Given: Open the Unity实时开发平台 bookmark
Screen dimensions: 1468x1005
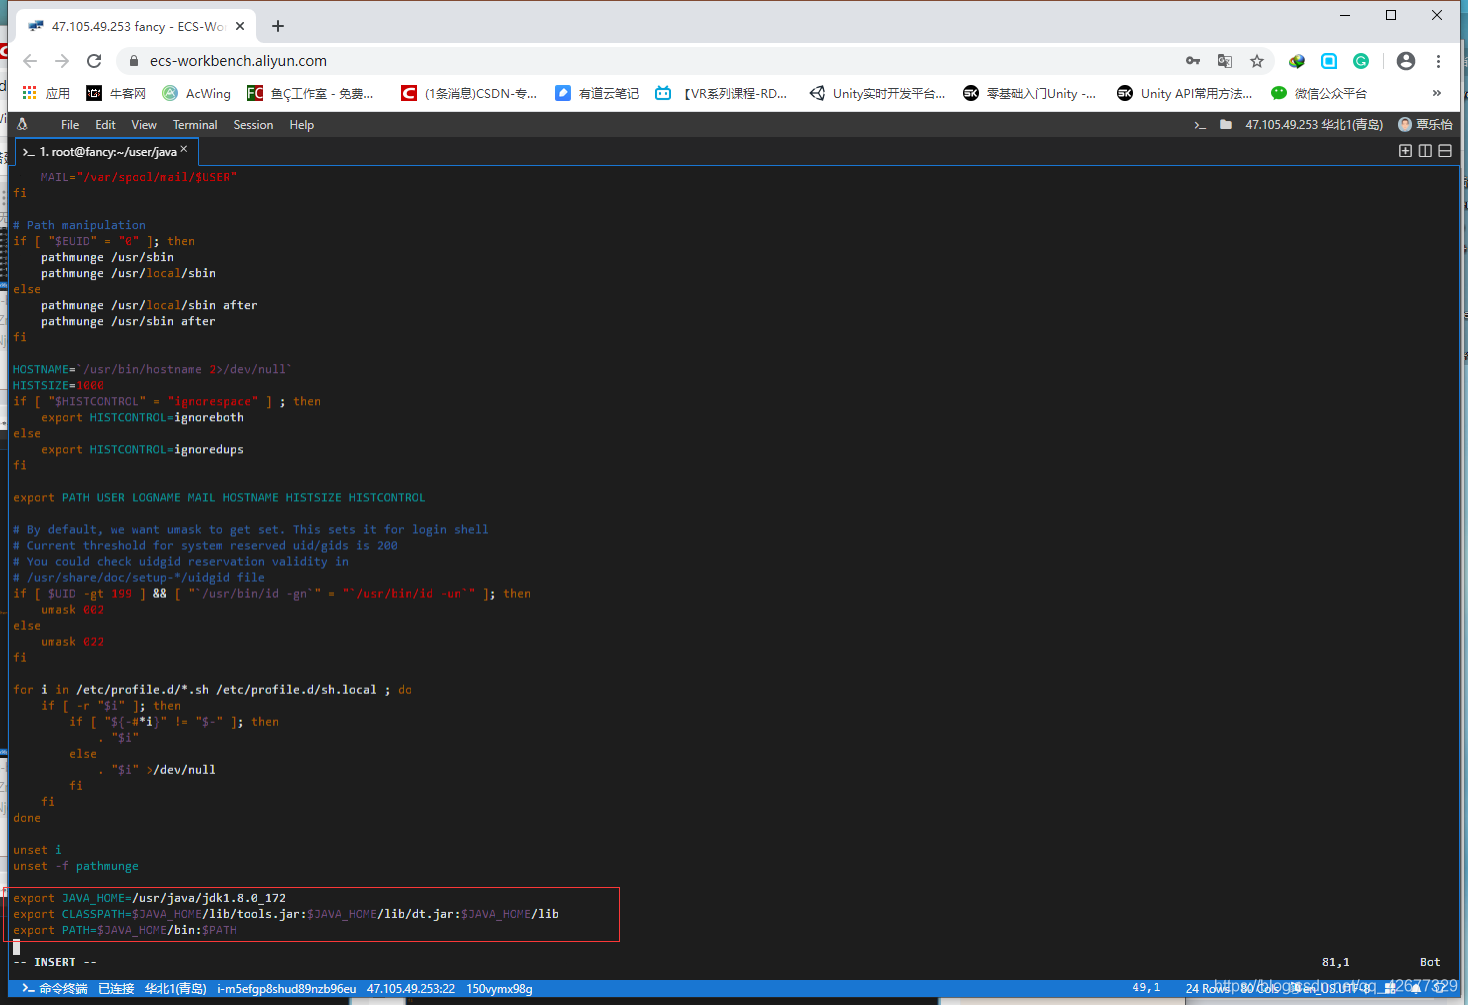Looking at the screenshot, I should [x=877, y=93].
